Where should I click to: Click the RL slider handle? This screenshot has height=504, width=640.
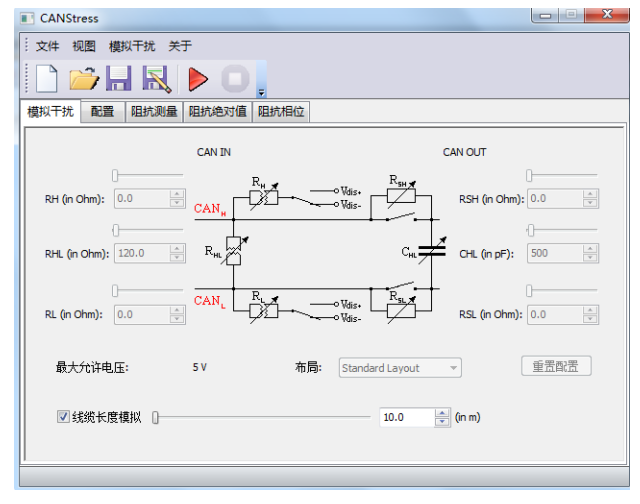coord(115,291)
